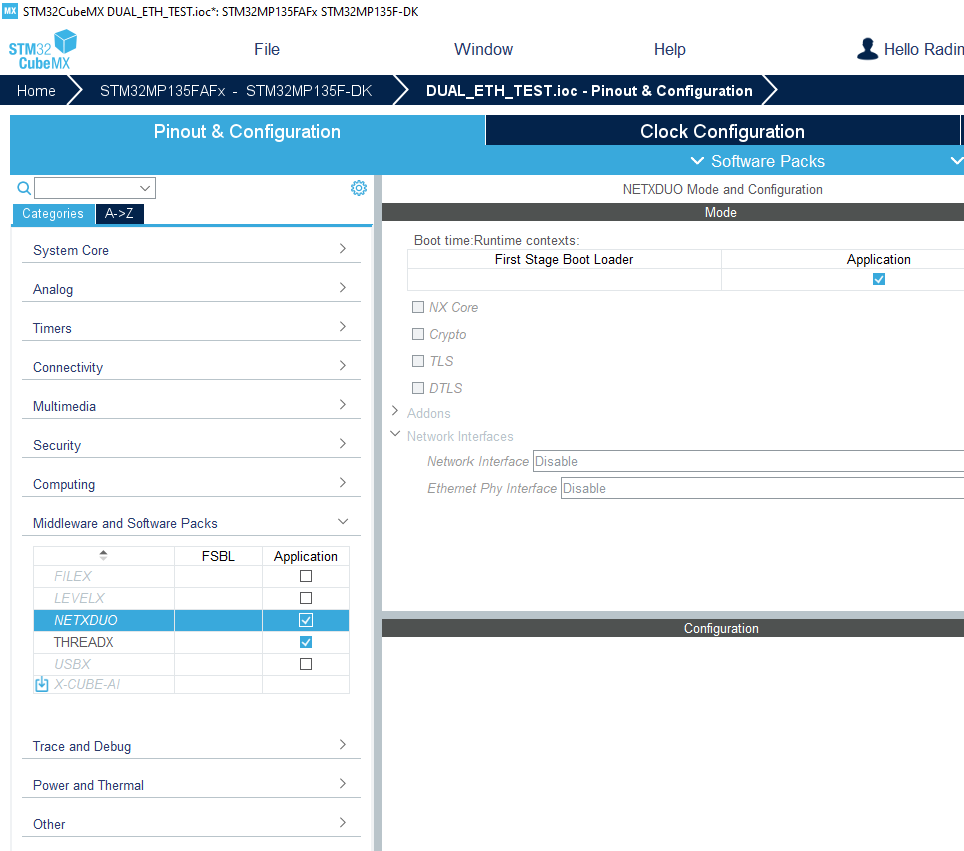964x851 pixels.
Task: Check the NX Core checkbox
Action: coord(417,307)
